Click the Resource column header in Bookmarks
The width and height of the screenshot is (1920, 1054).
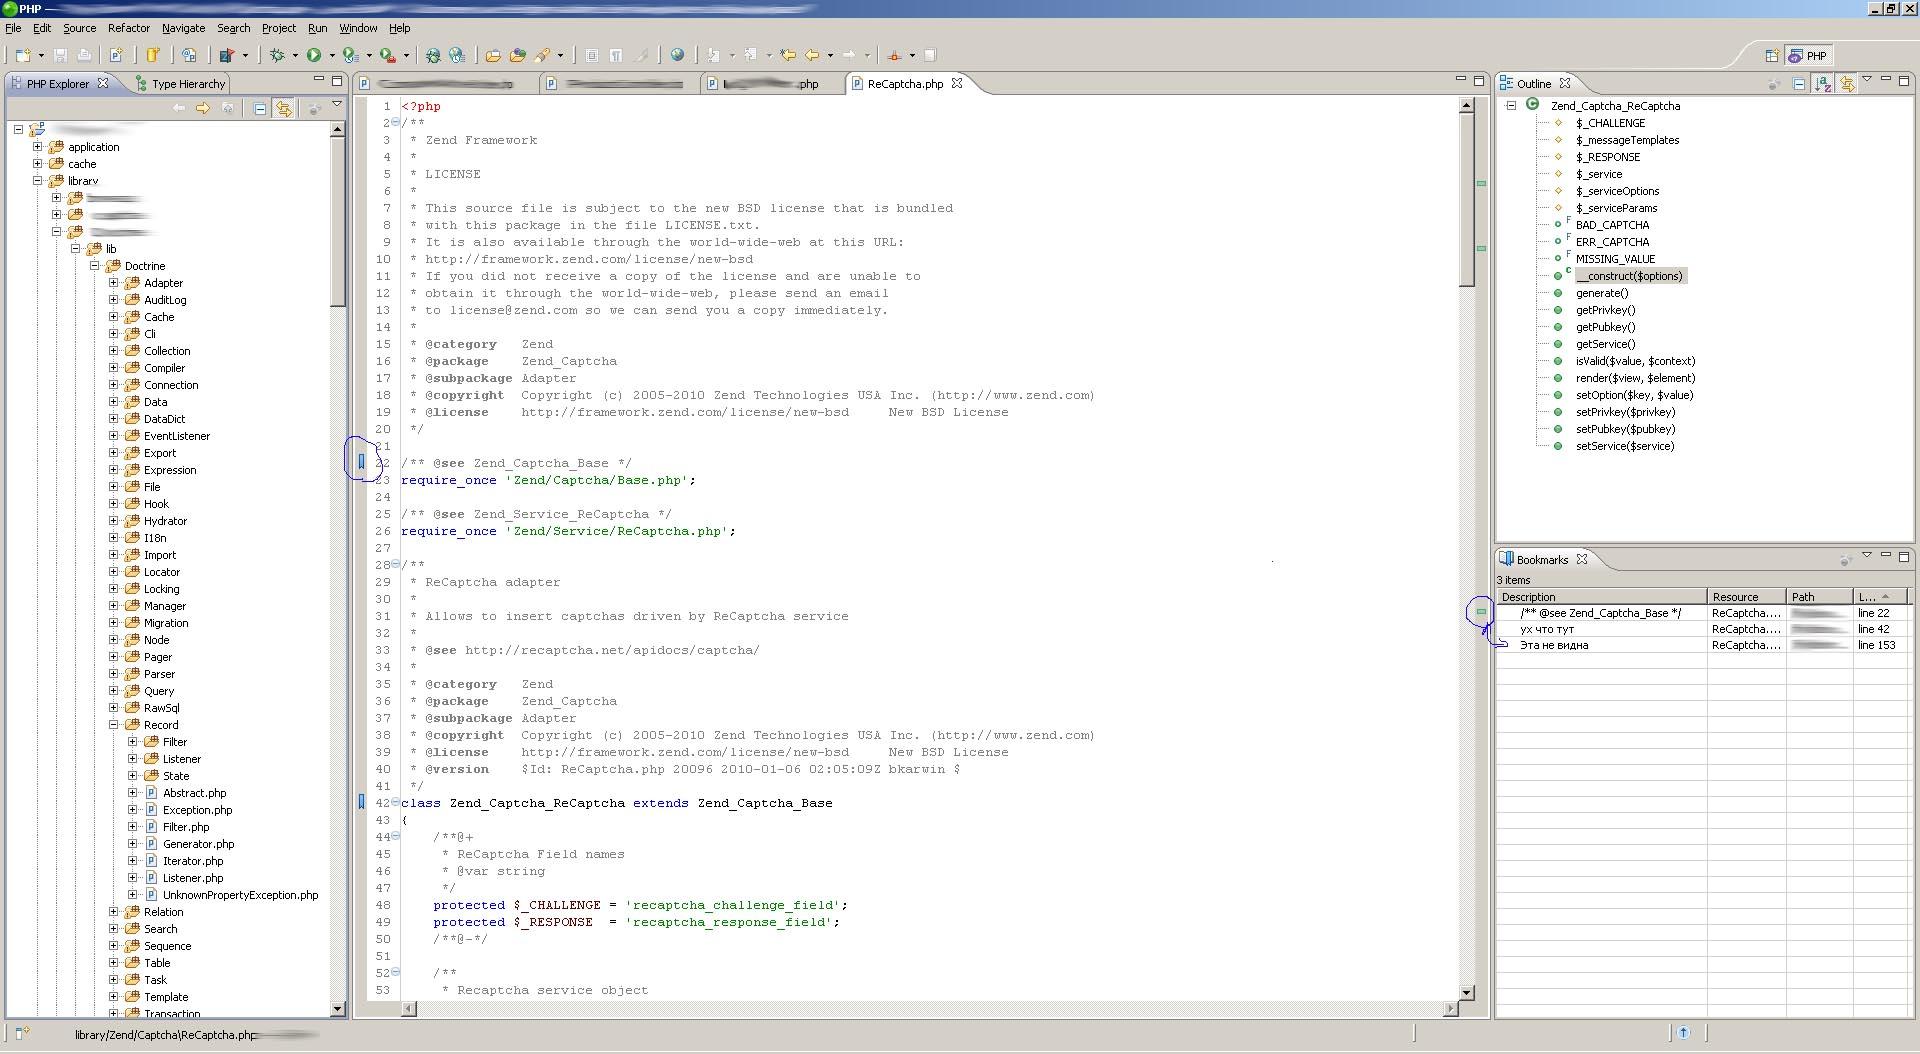(1747, 597)
